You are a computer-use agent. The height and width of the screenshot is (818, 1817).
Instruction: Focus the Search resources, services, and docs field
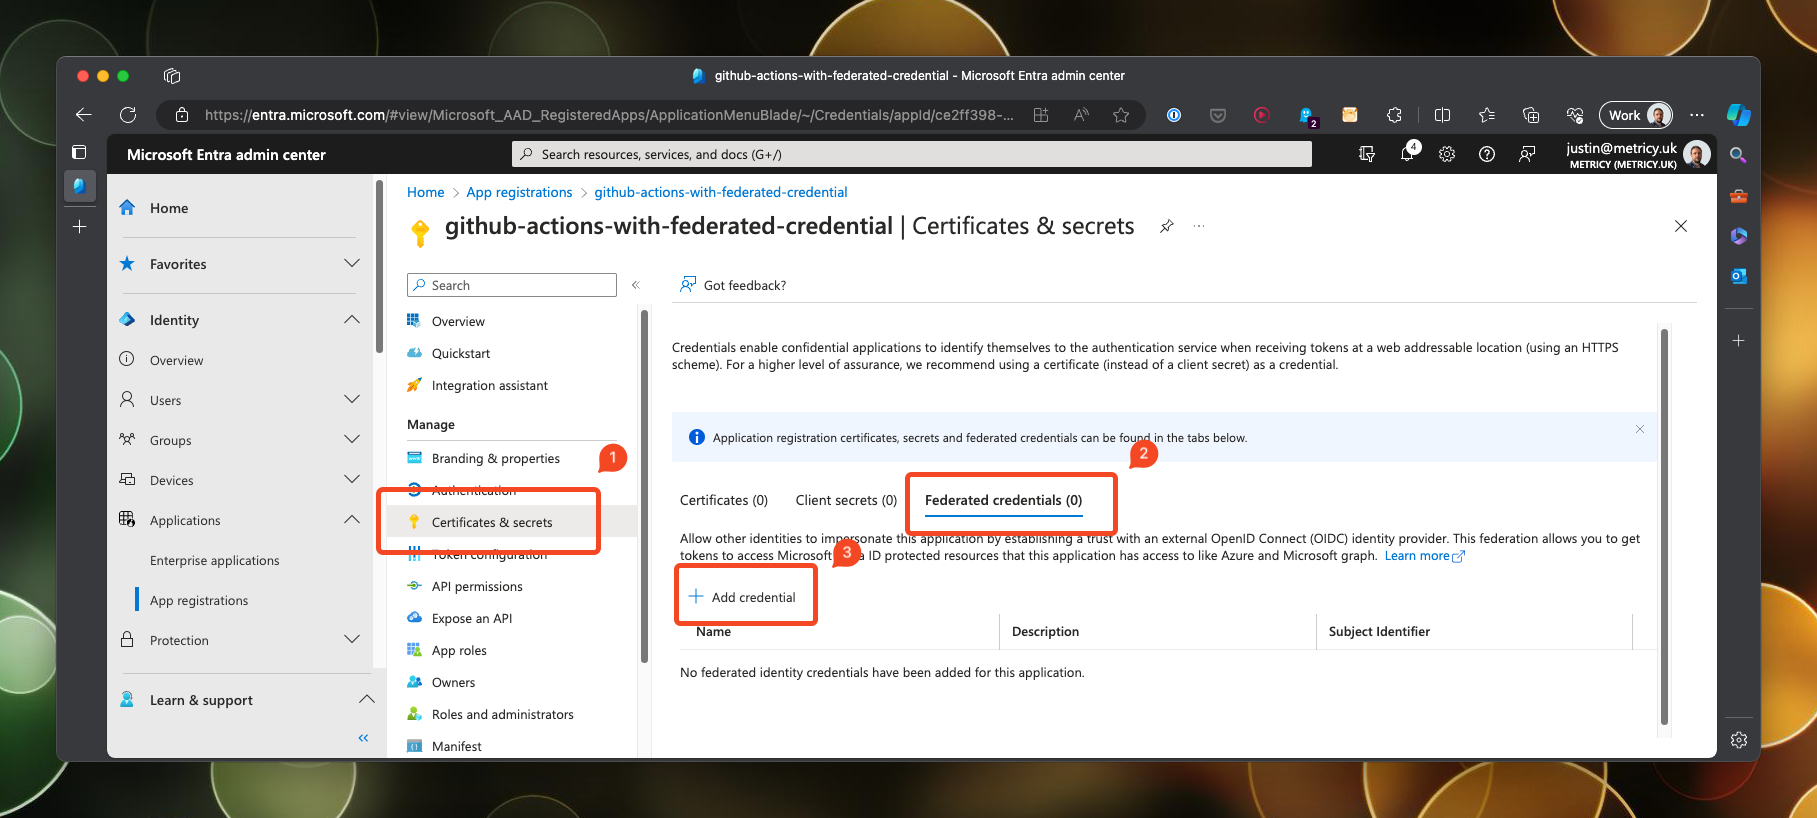(912, 154)
